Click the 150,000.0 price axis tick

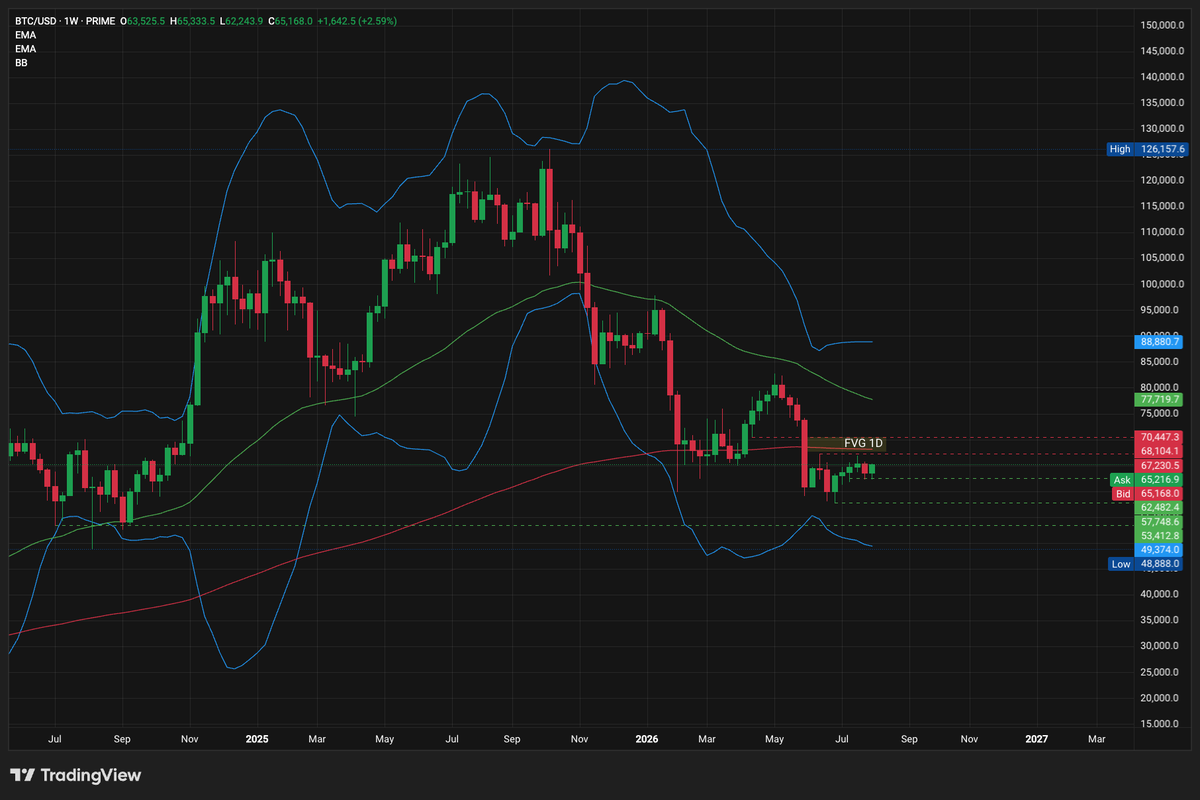pos(1162,25)
